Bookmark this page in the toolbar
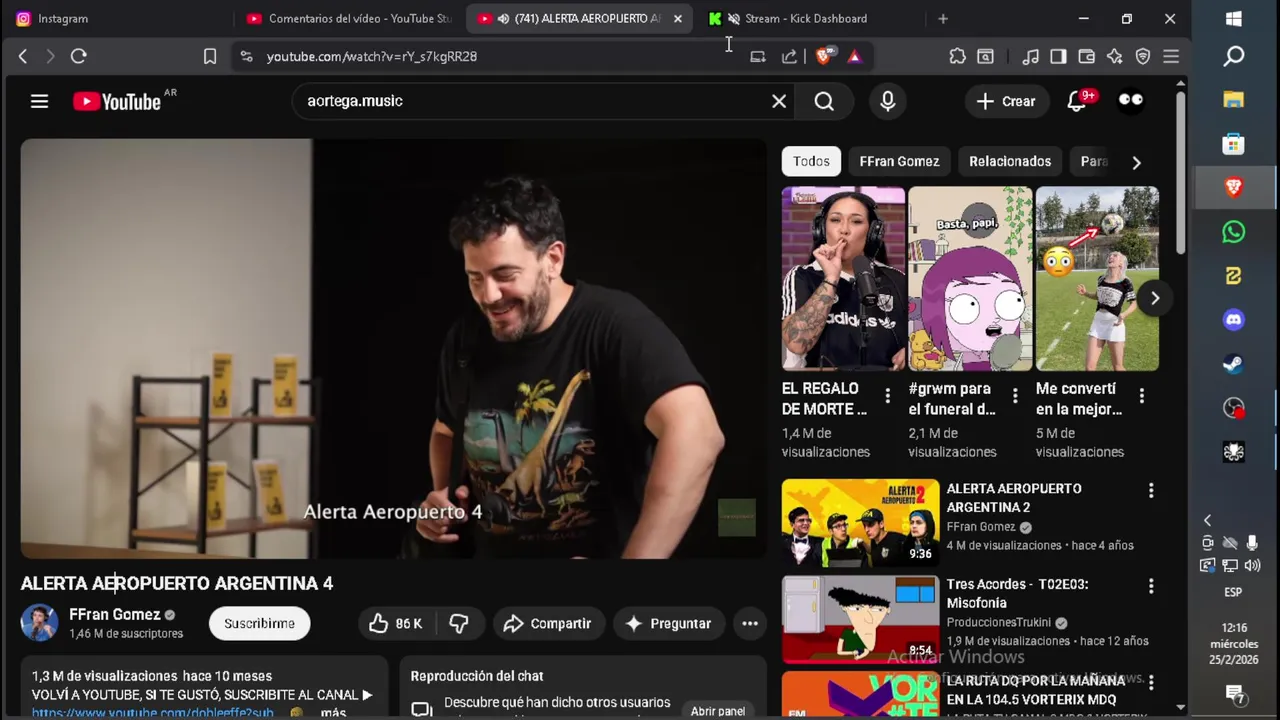 210,56
